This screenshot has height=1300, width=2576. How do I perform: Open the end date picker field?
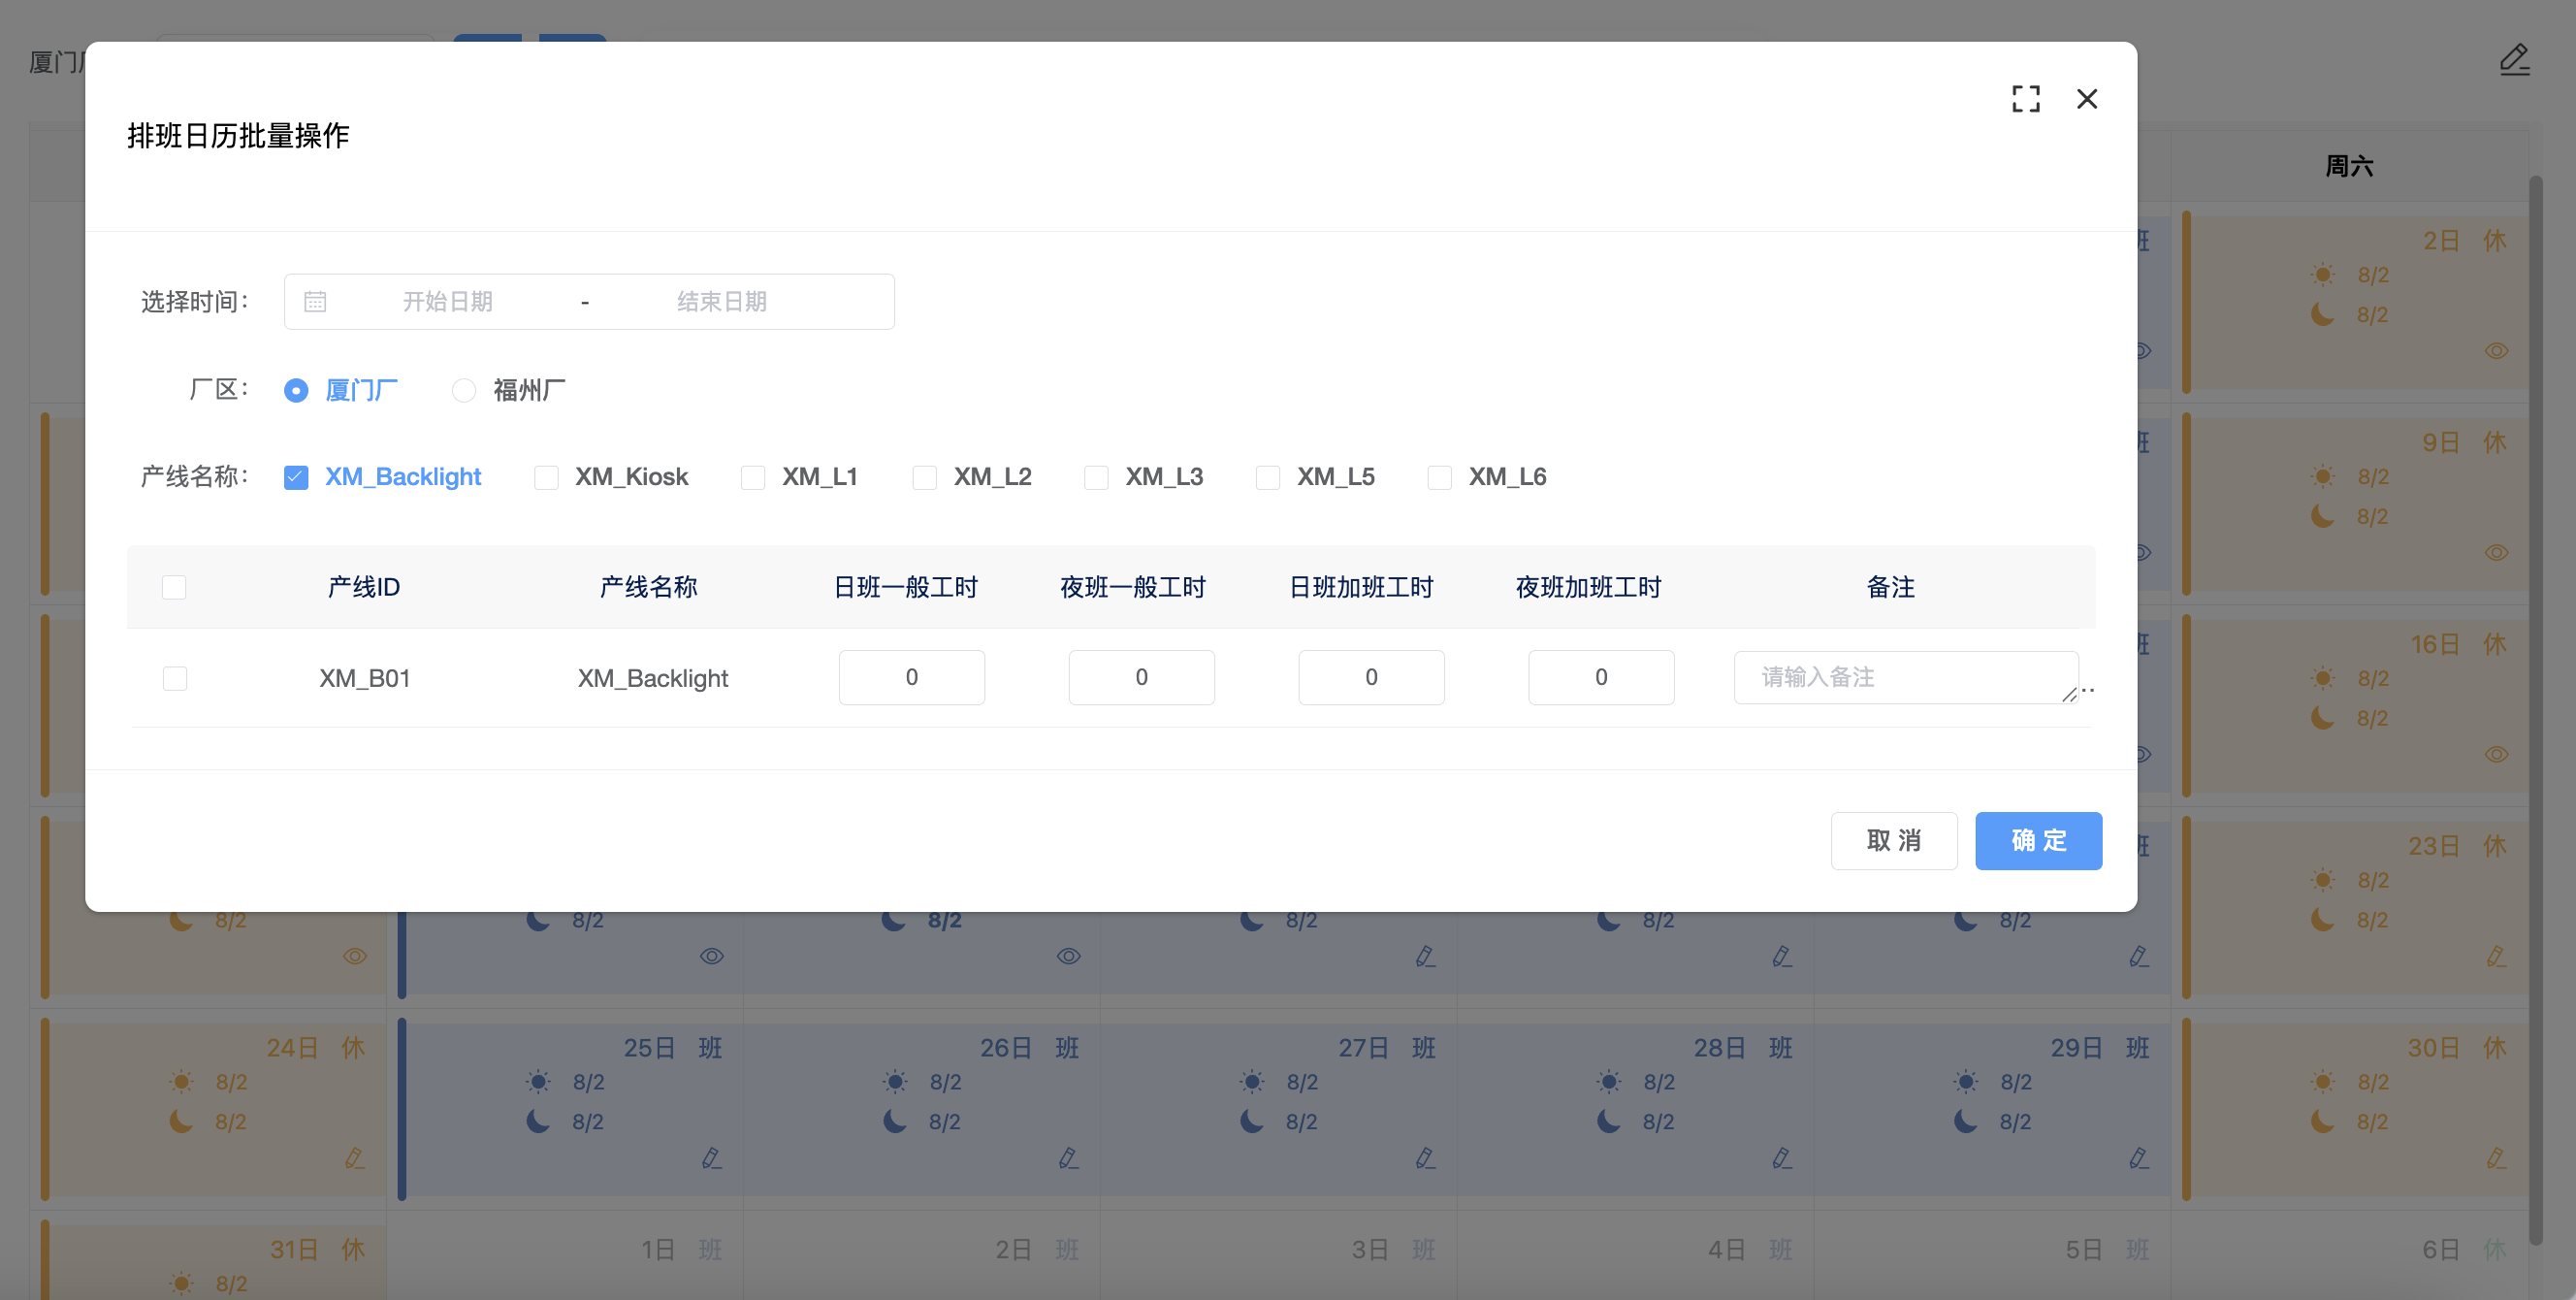coord(721,301)
